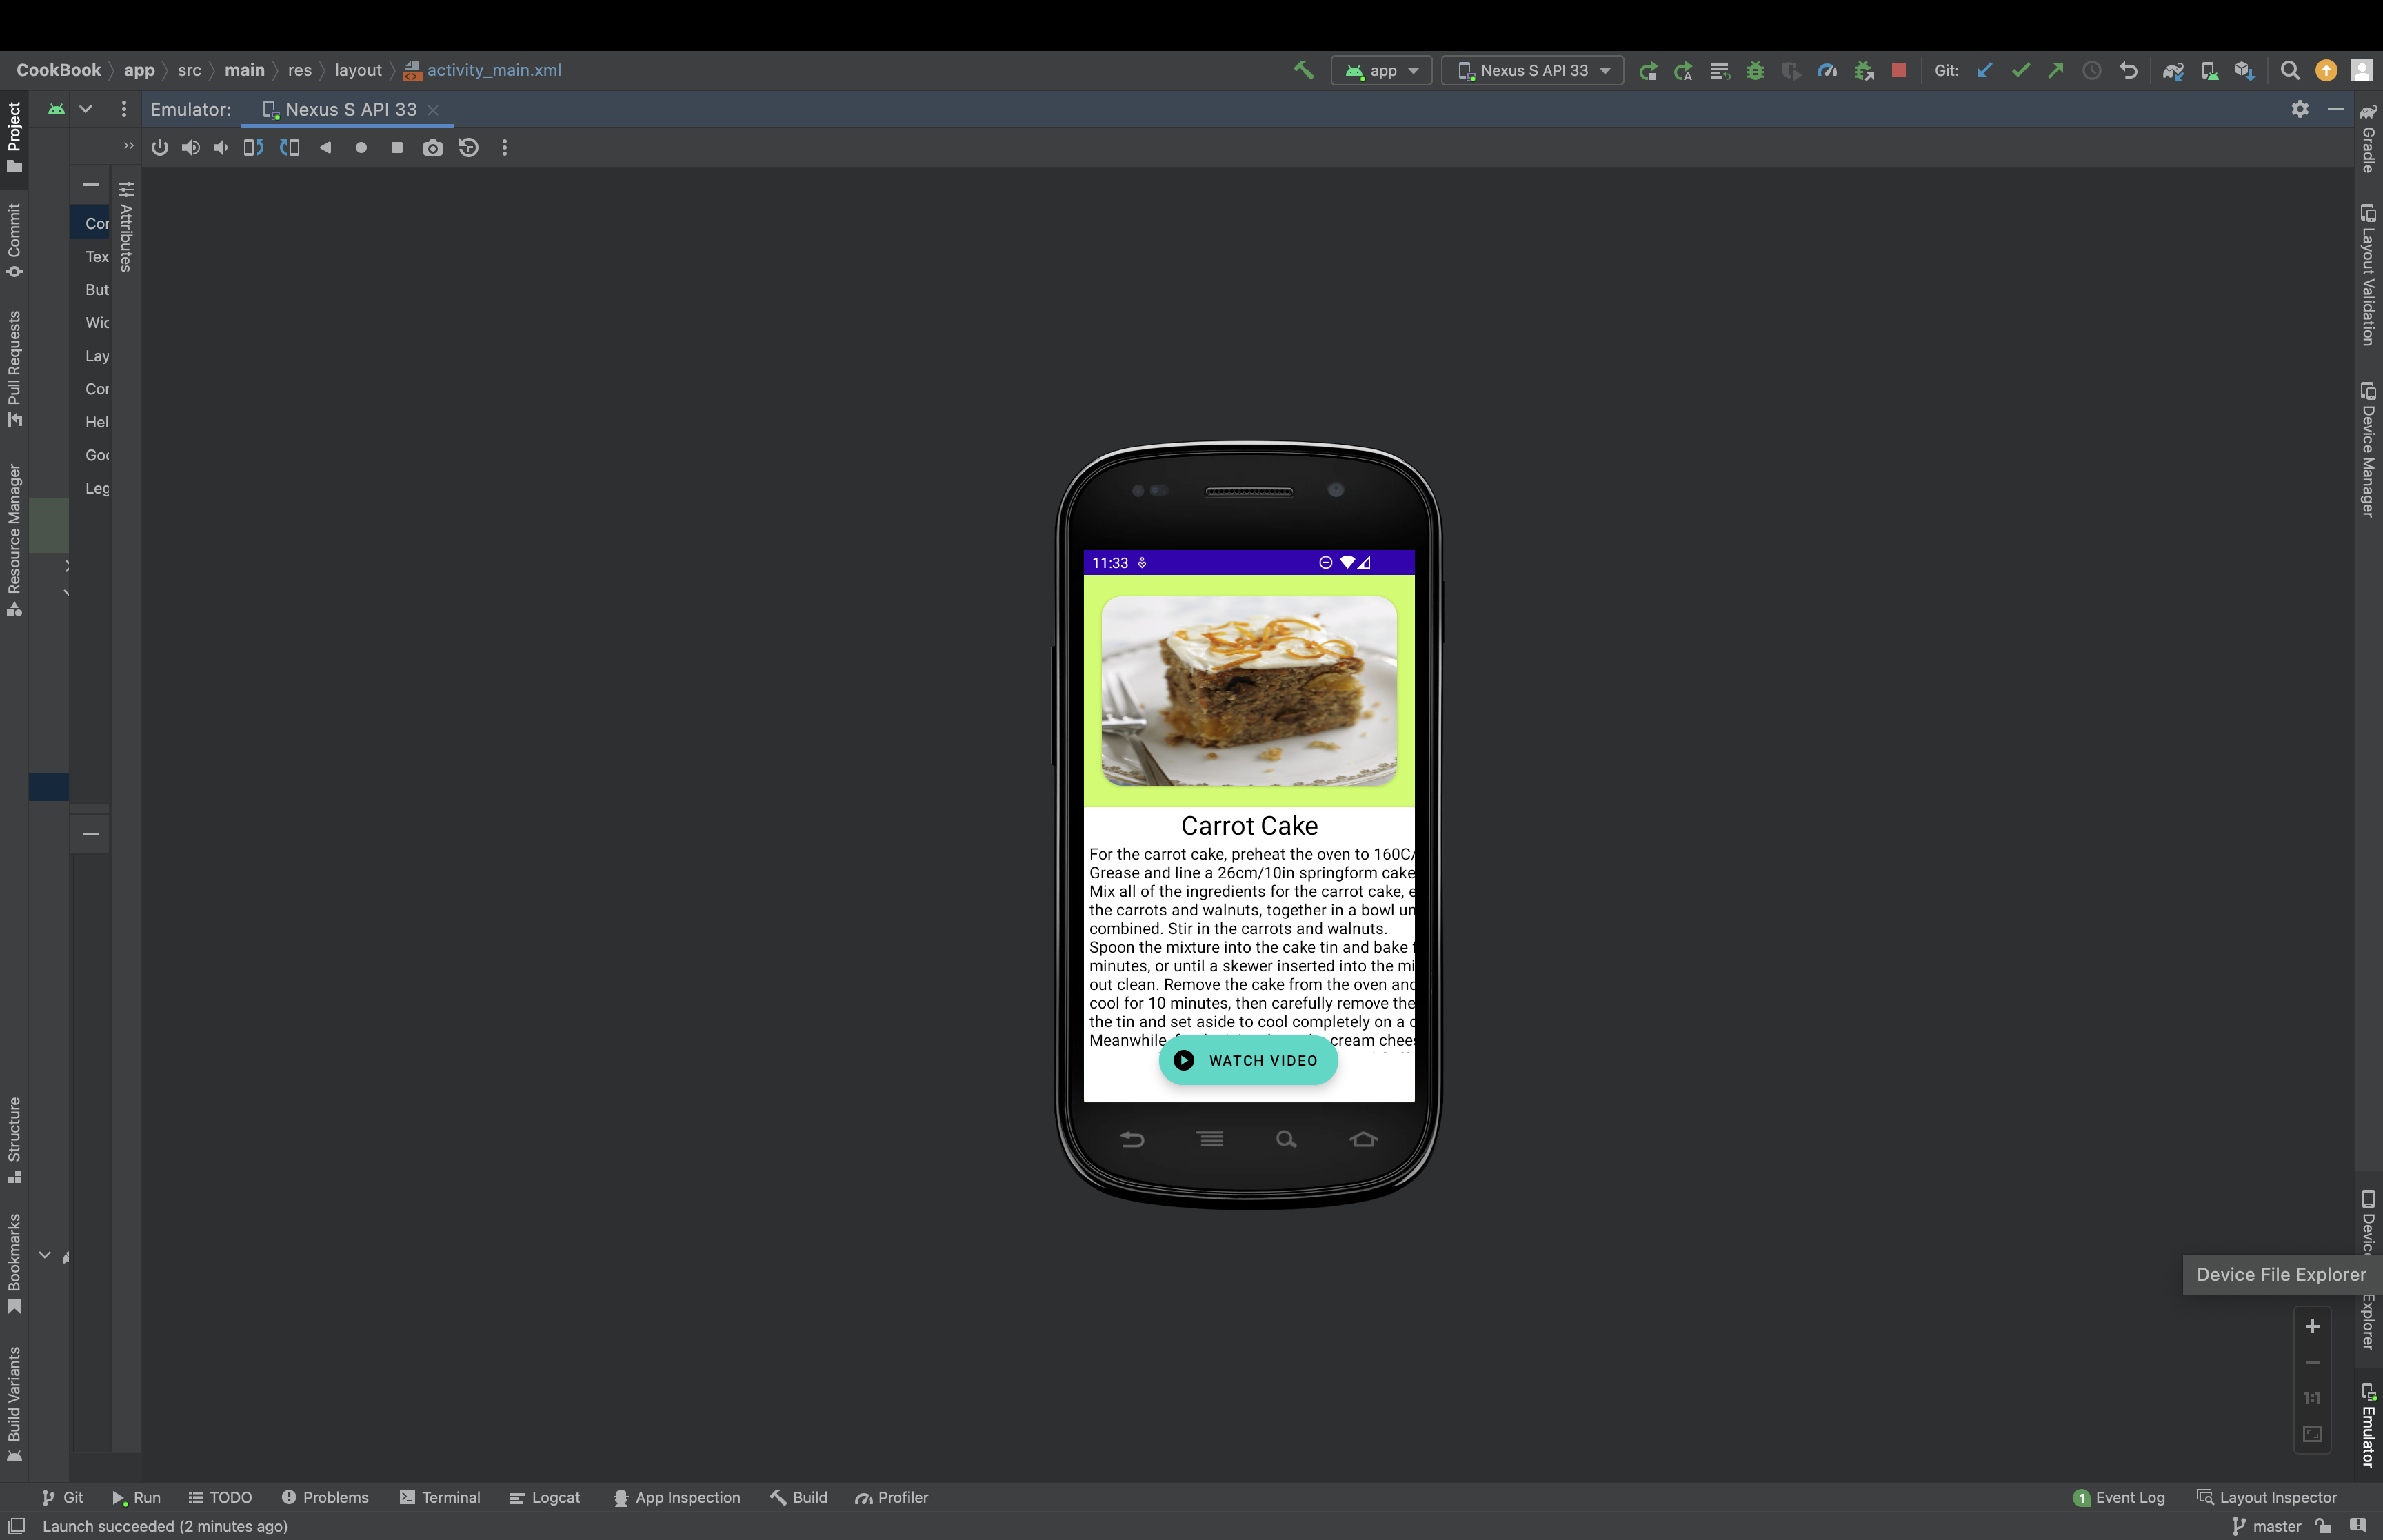This screenshot has width=2383, height=1540.
Task: Open the Resource Manager side panel
Action: click(14, 540)
